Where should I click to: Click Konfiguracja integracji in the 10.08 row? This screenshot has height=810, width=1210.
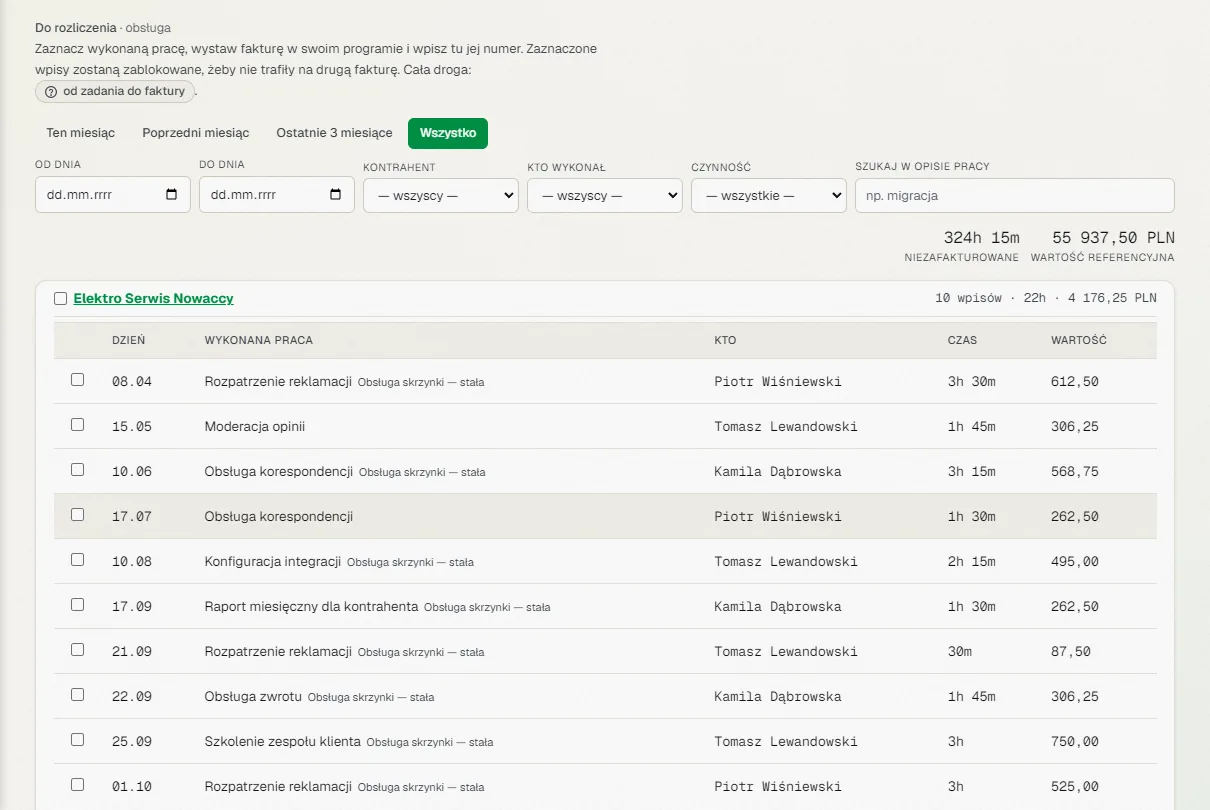(x=273, y=562)
